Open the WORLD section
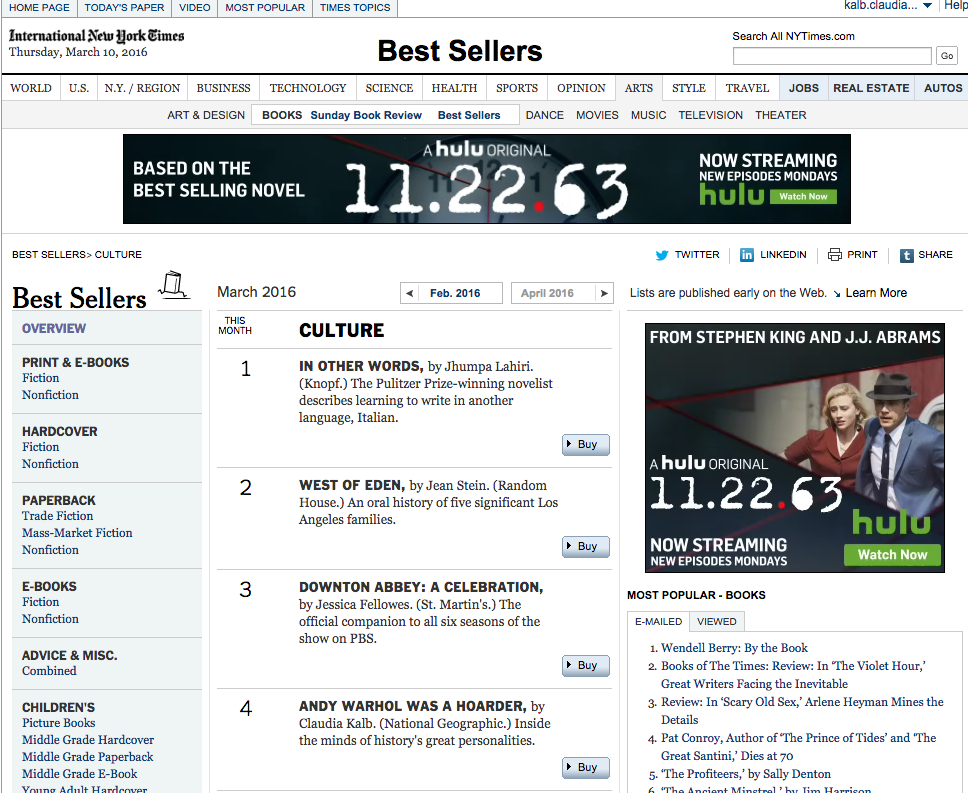 pyautogui.click(x=31, y=88)
